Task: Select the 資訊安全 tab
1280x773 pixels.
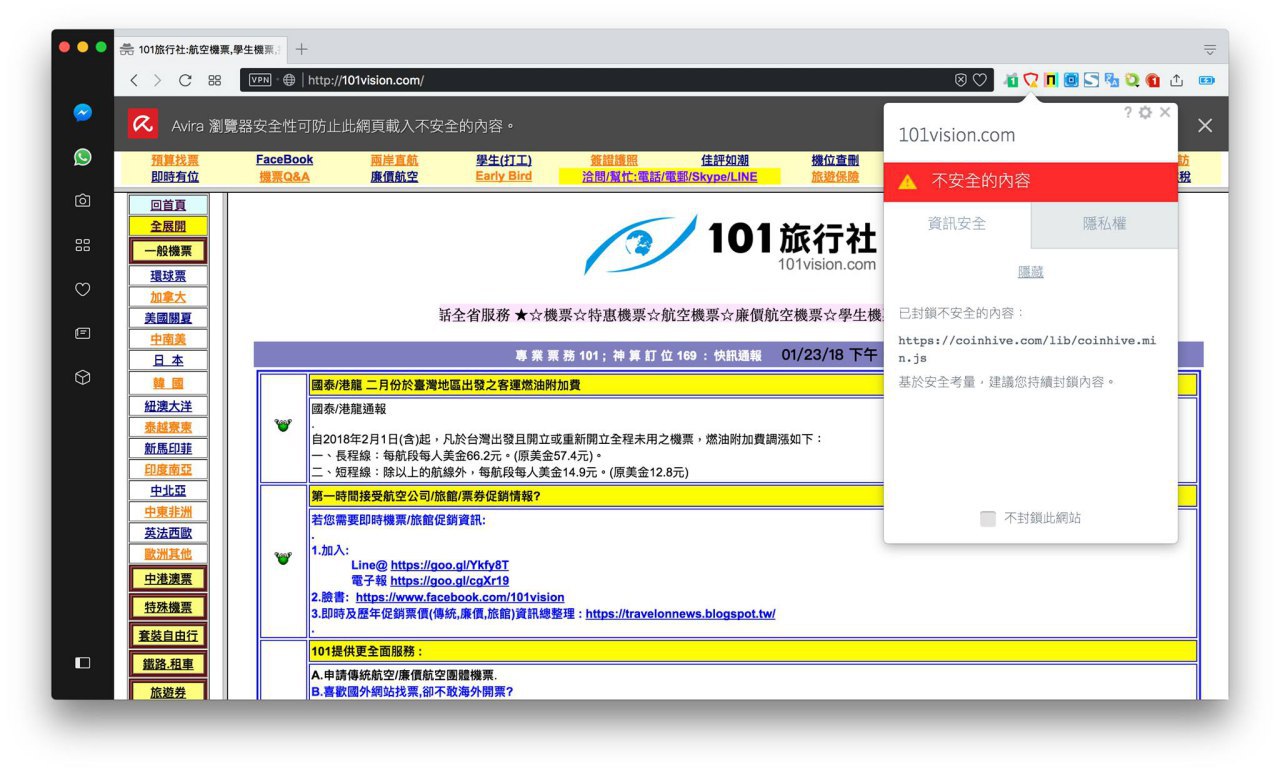Action: tap(957, 224)
